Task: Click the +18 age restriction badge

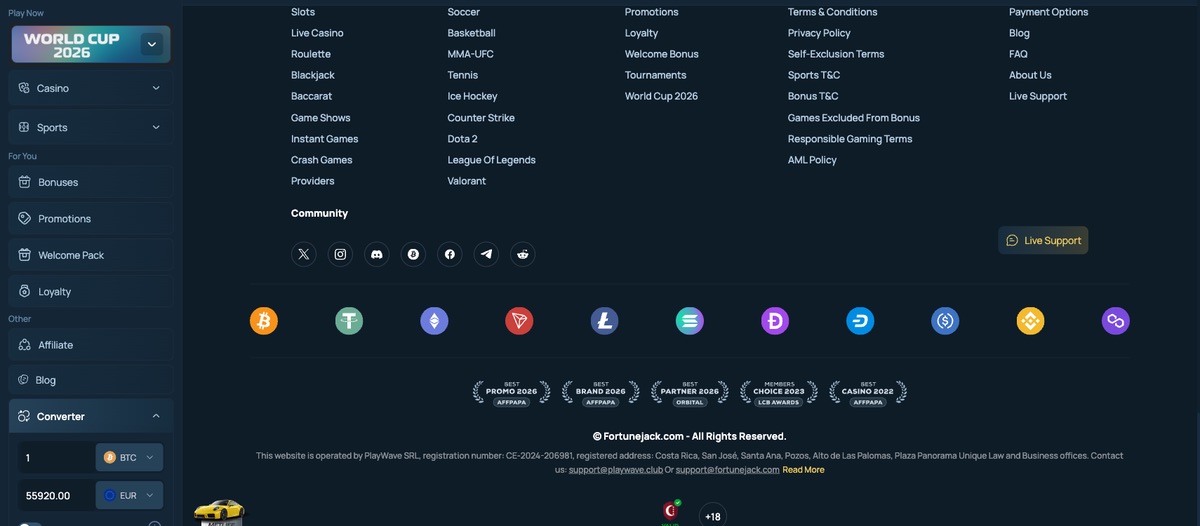Action: 712,515
